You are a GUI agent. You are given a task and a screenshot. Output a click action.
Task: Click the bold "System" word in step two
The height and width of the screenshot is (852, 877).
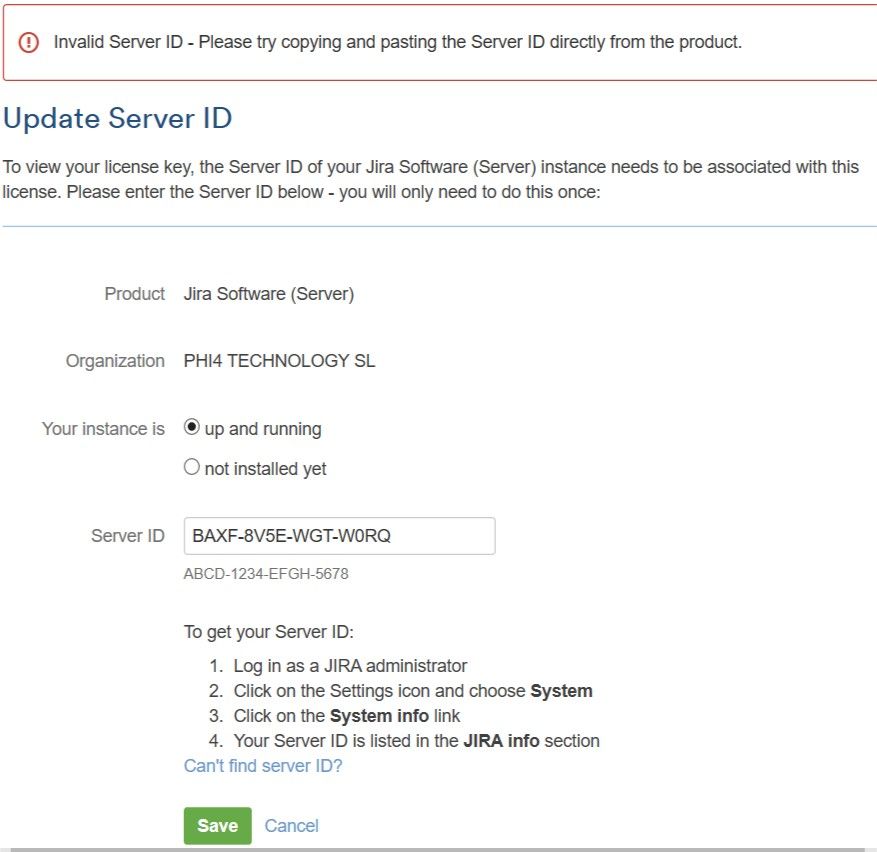click(x=561, y=691)
